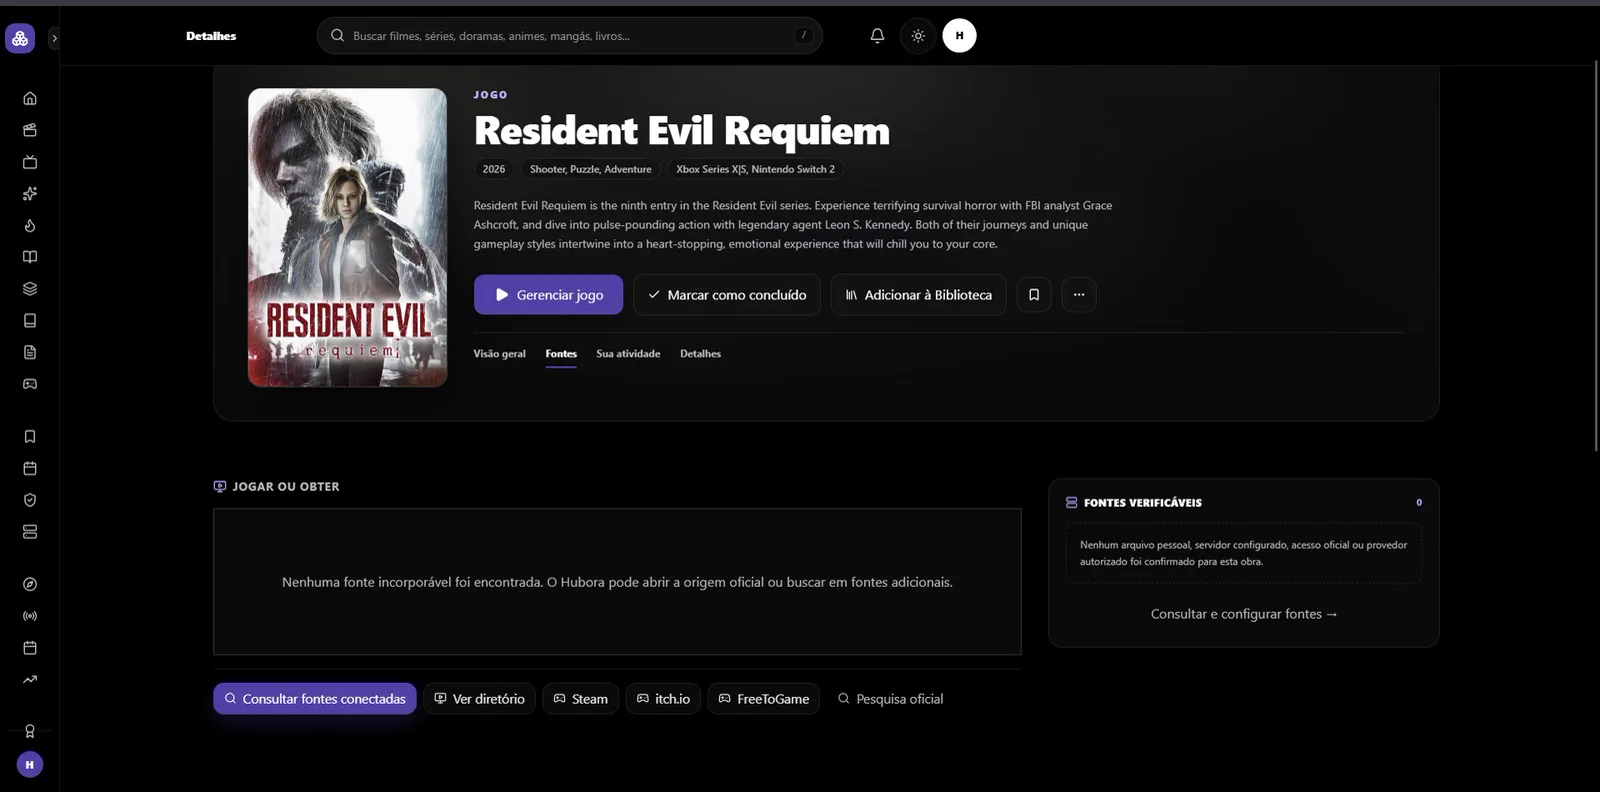
Task: Open the calendar icon above the trending arrow
Action: click(x=30, y=648)
